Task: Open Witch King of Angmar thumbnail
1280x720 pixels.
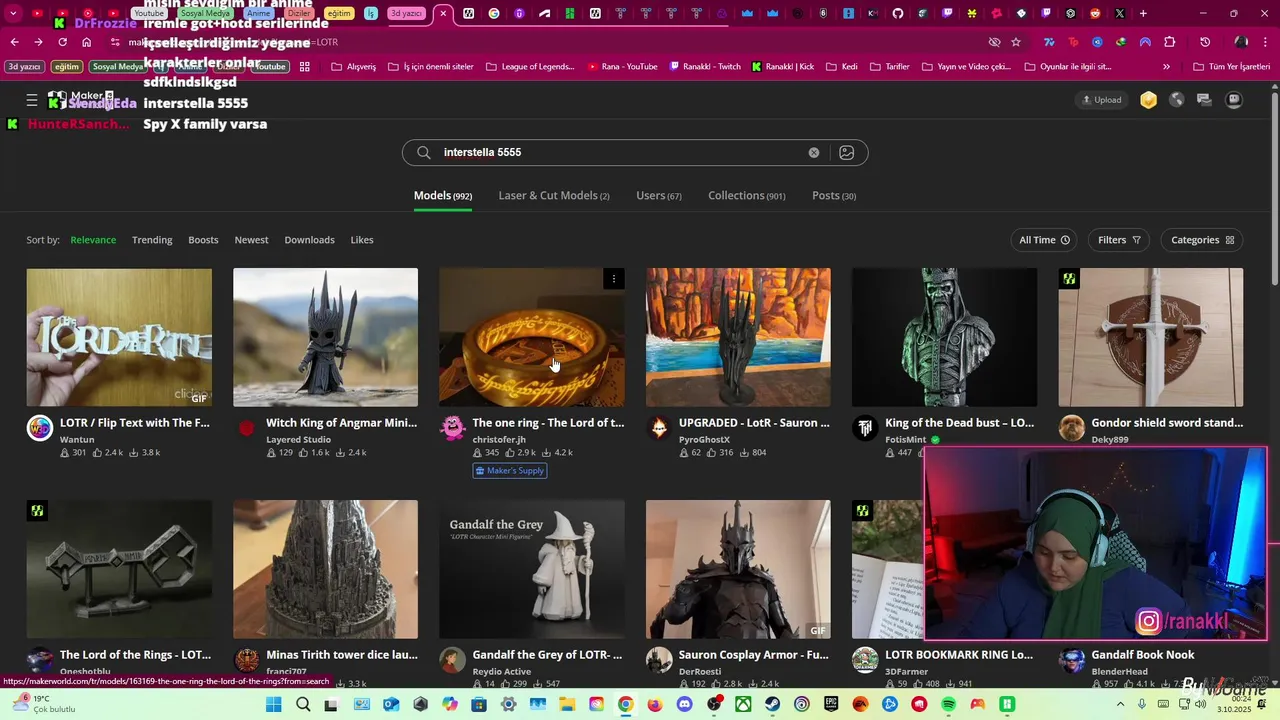Action: tap(325, 337)
